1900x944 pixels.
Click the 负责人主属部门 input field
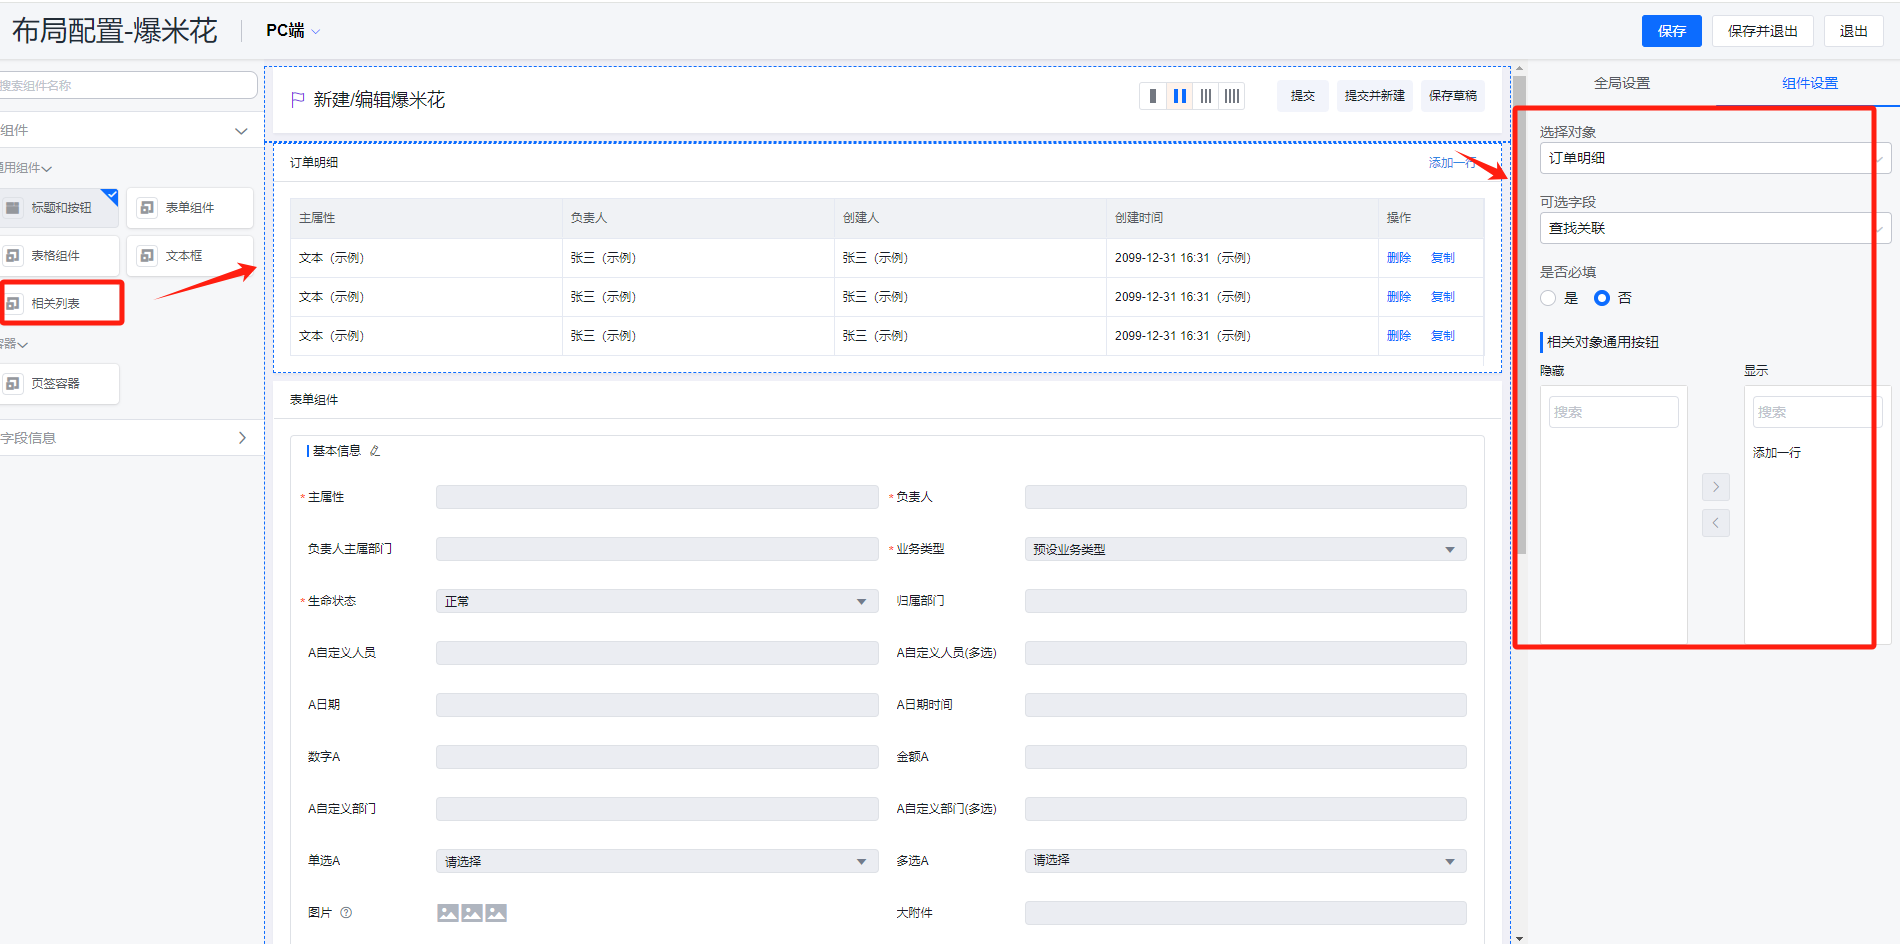tap(657, 549)
